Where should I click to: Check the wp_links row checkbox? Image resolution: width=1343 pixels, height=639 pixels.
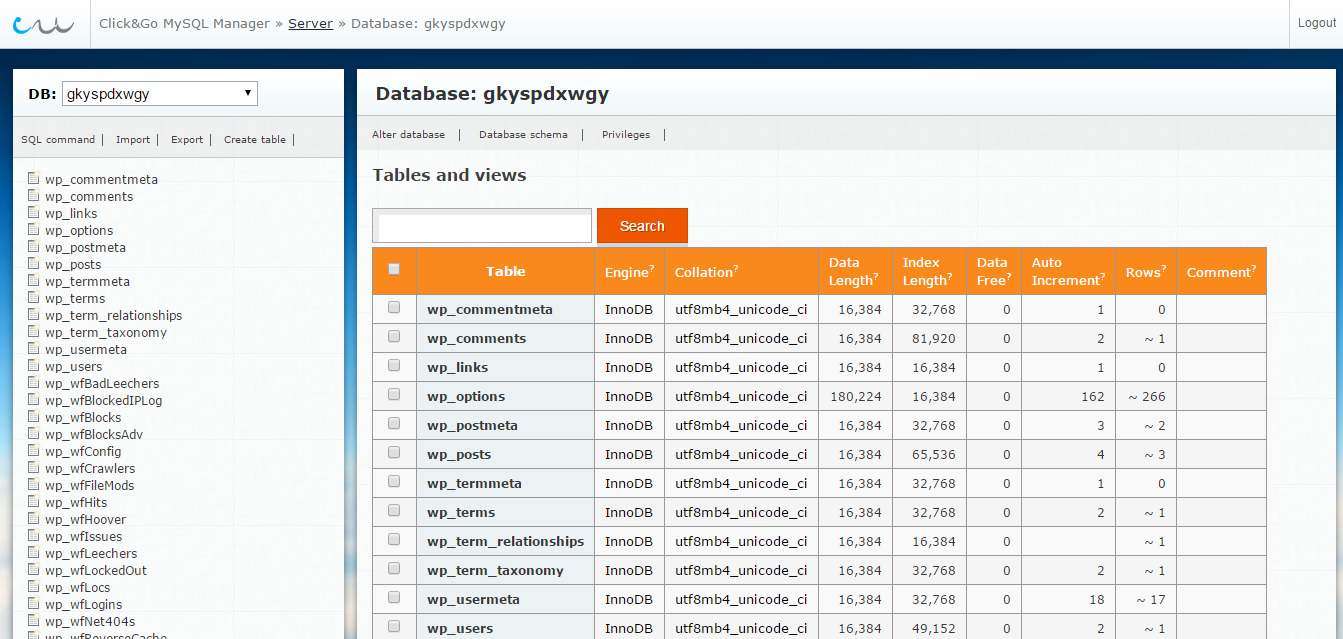(394, 365)
